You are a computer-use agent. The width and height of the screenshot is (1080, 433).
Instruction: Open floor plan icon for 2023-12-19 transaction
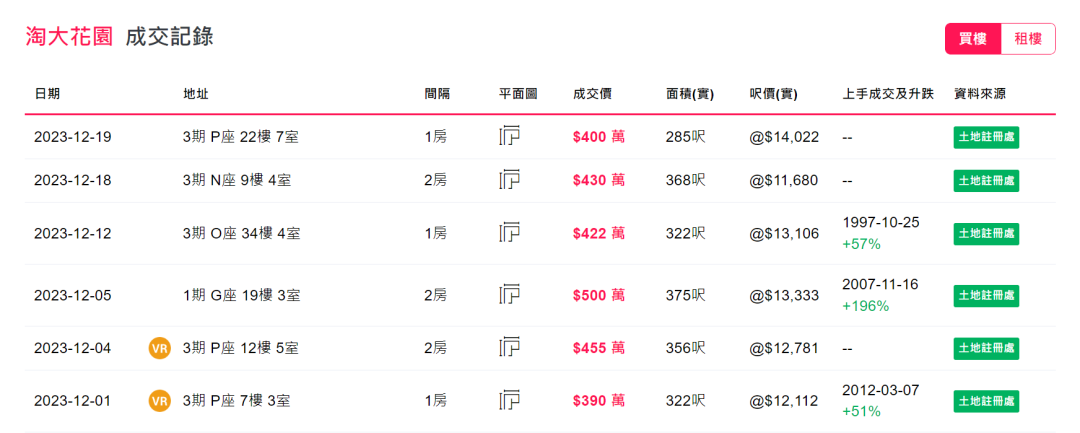(x=509, y=137)
